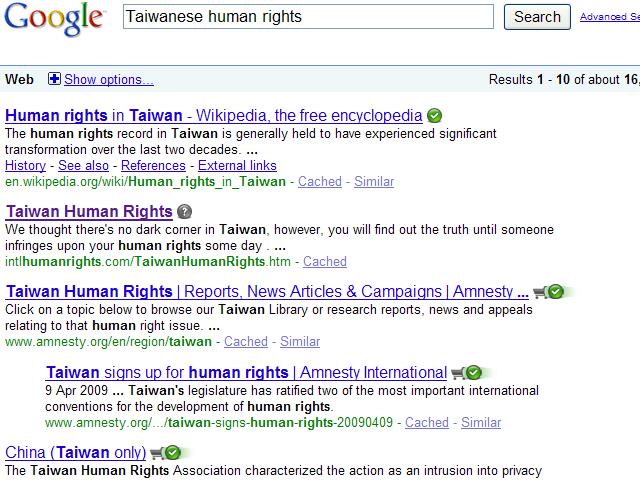This screenshot has width=640, height=480.
Task: Click gray question mark beside Taiwan Human Rights
Action: point(184,211)
